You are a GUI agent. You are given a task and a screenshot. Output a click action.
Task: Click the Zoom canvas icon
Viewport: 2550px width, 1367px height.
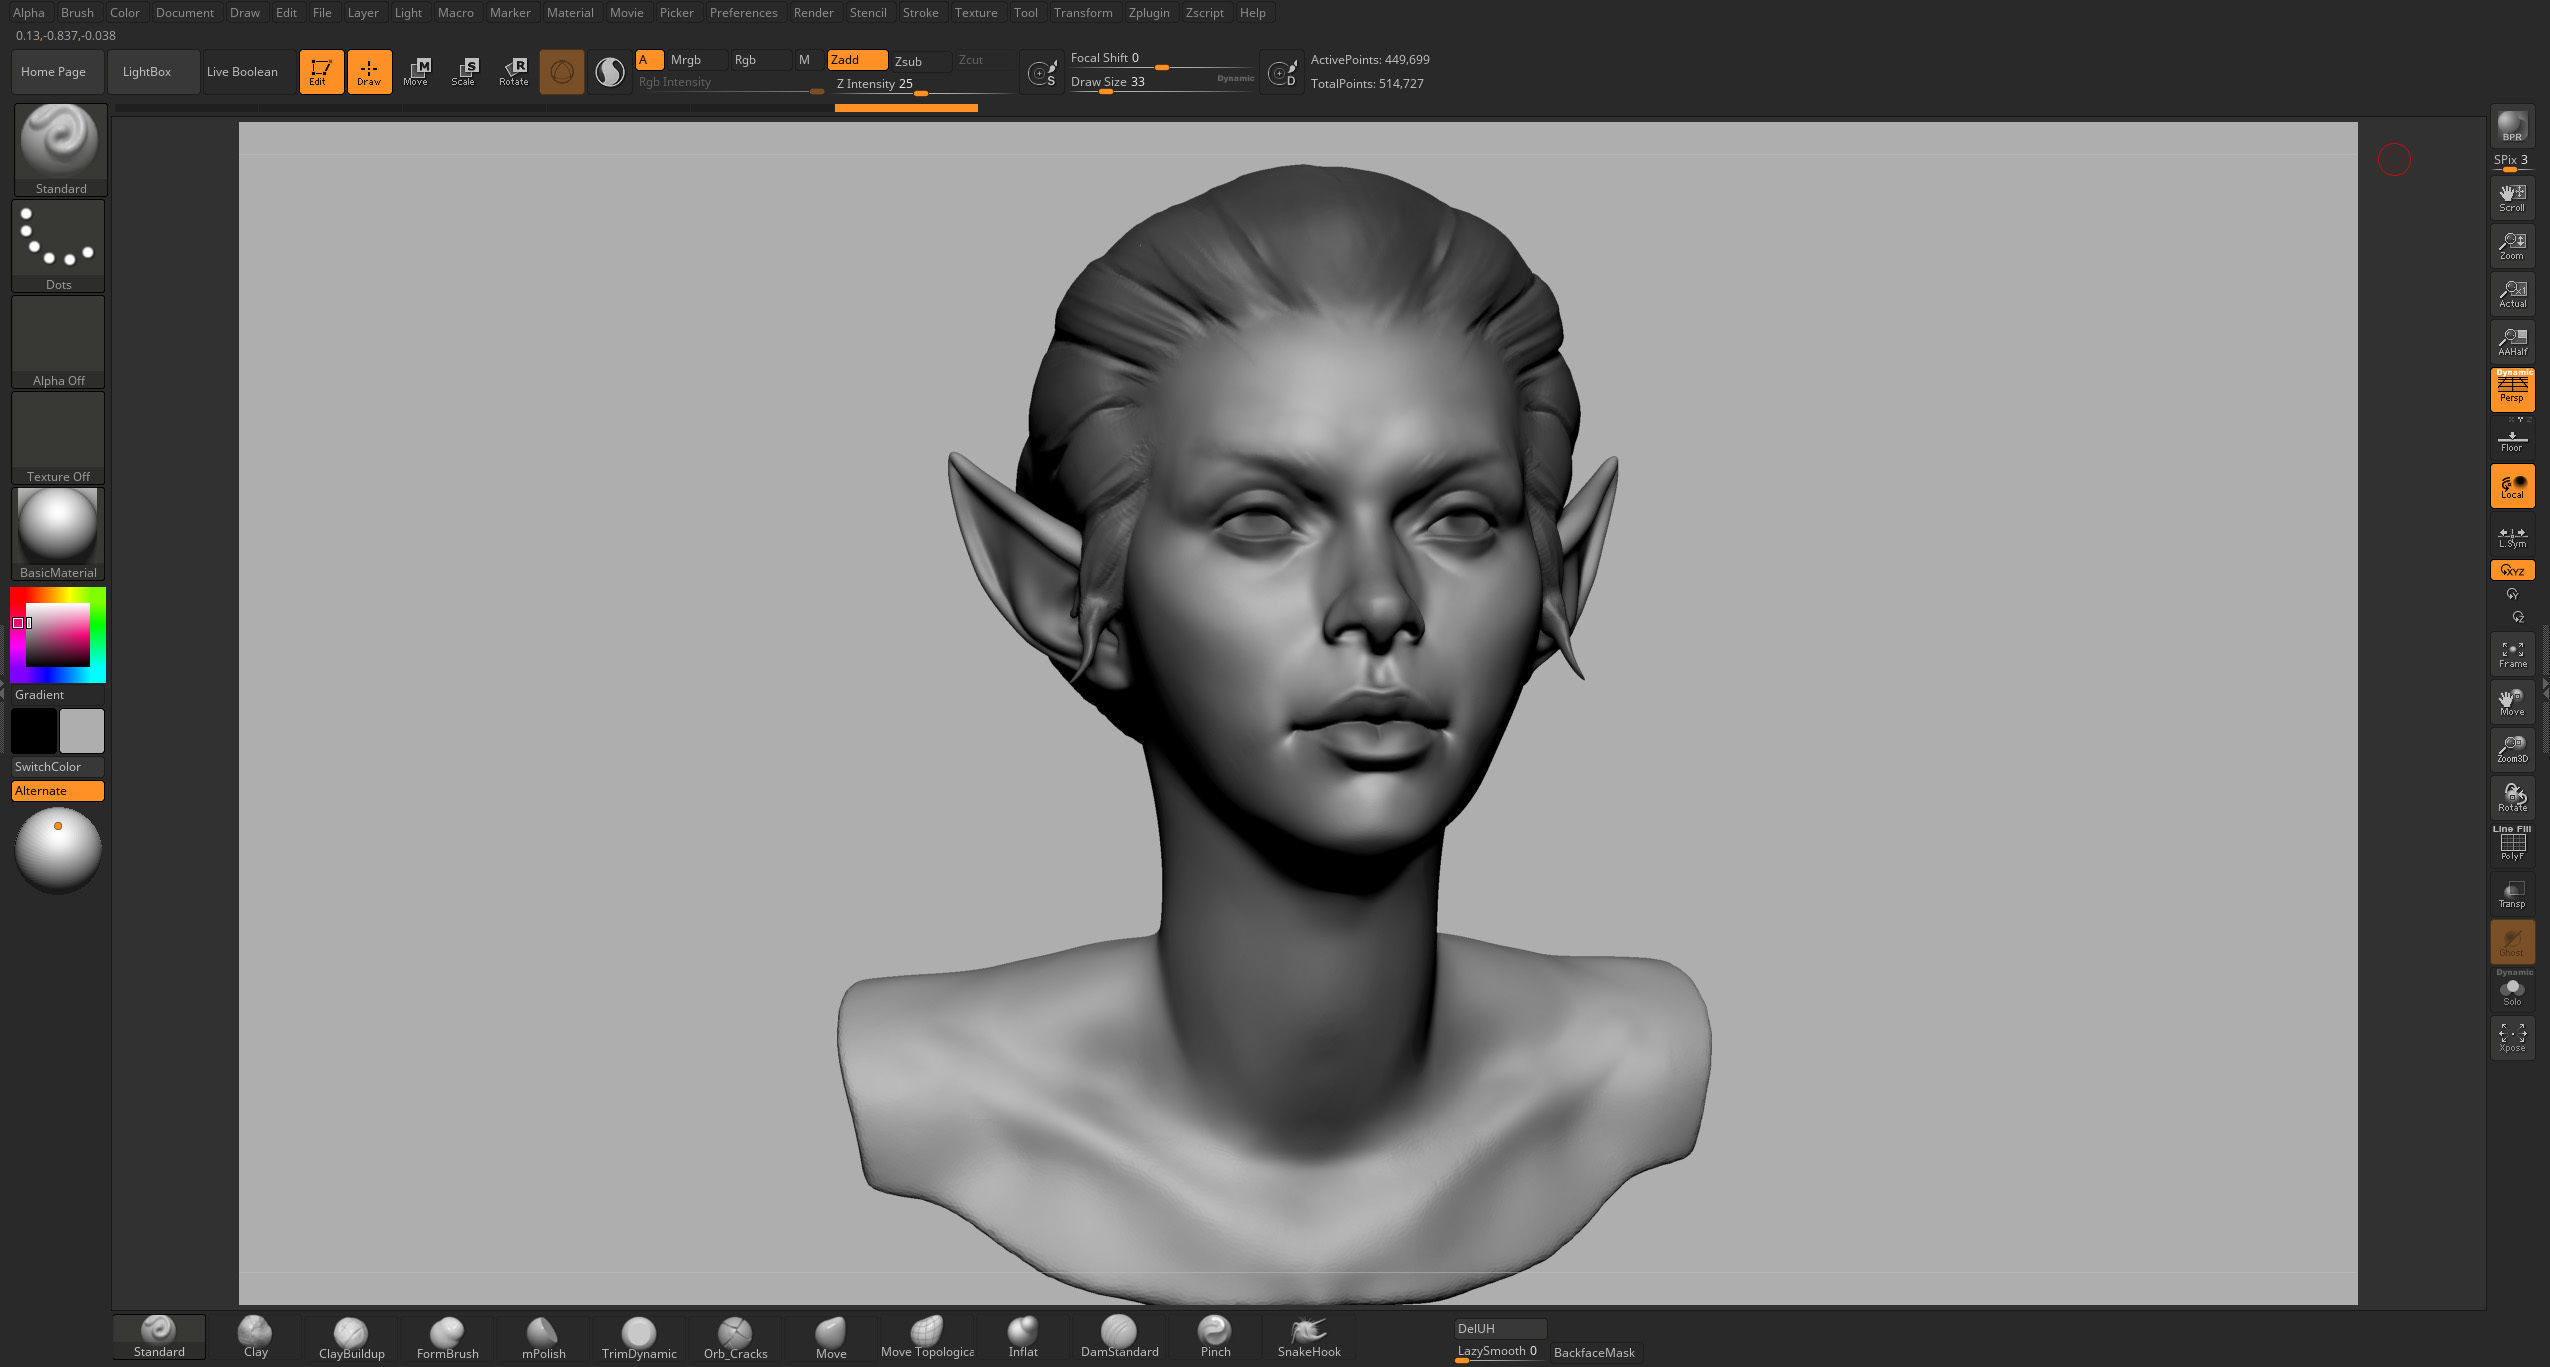coord(2512,246)
